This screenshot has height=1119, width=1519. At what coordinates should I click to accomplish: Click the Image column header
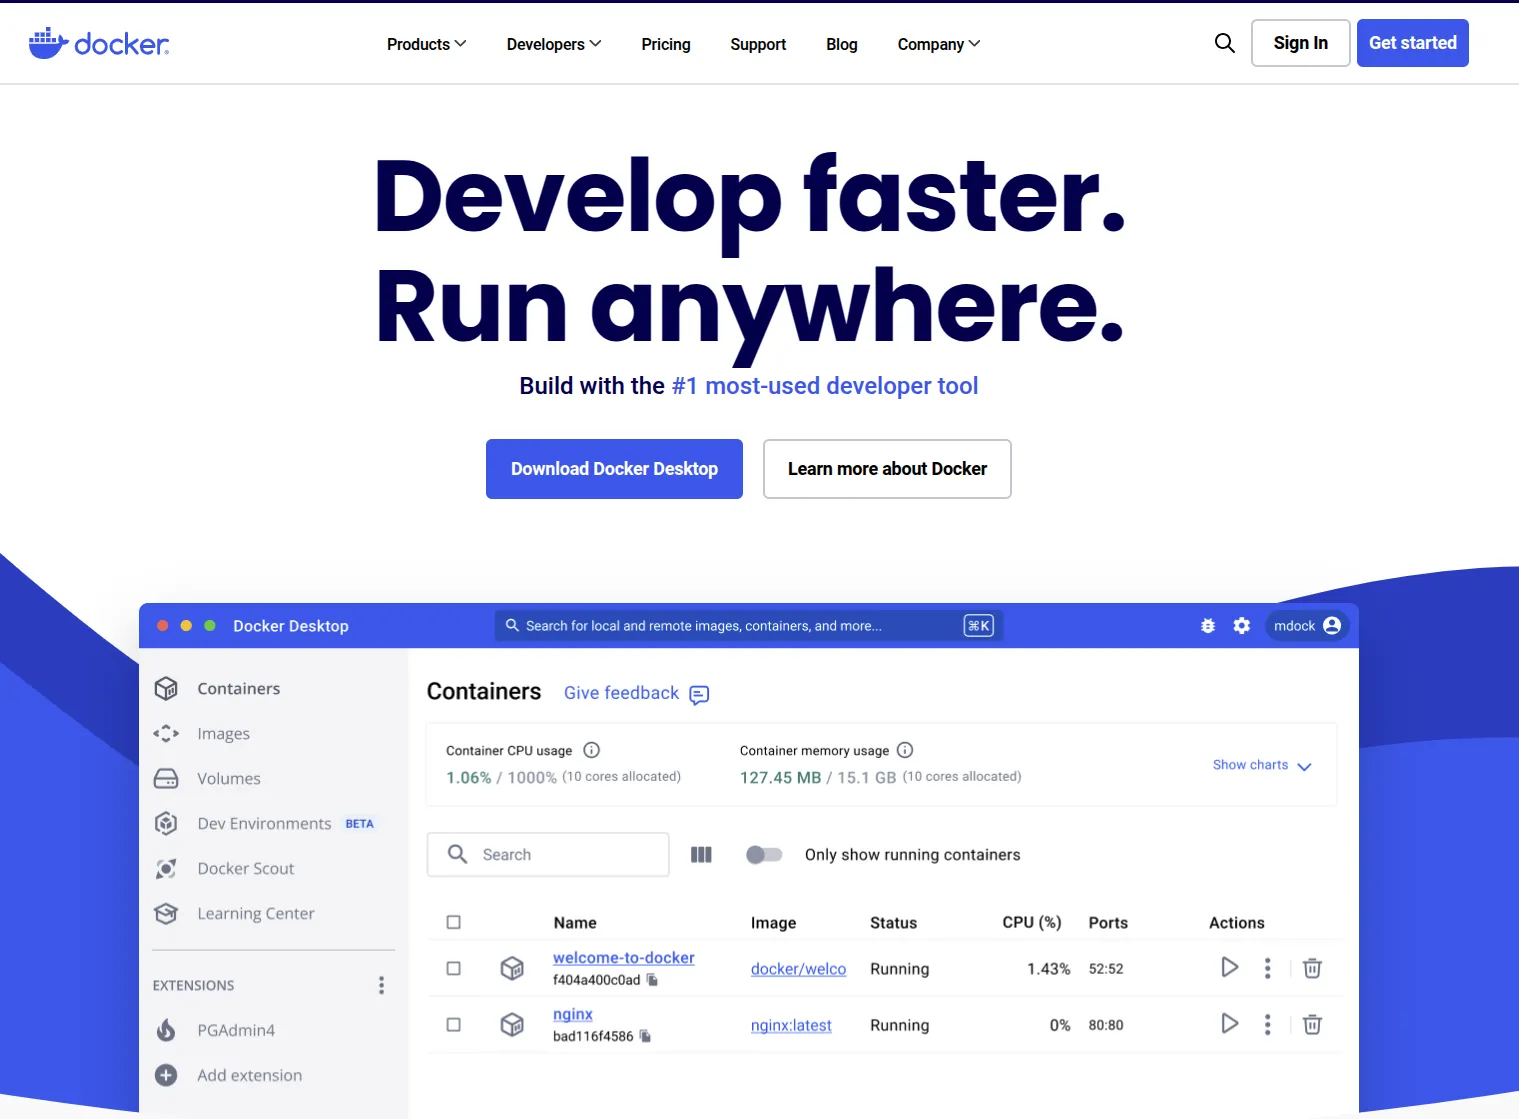pyautogui.click(x=774, y=923)
